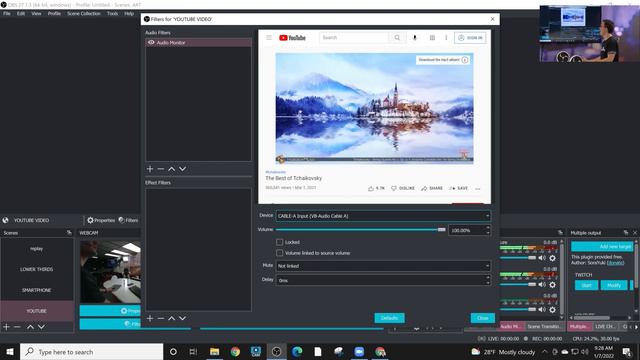
Task: Undock the Multiple output panel icon
Action: (626, 233)
